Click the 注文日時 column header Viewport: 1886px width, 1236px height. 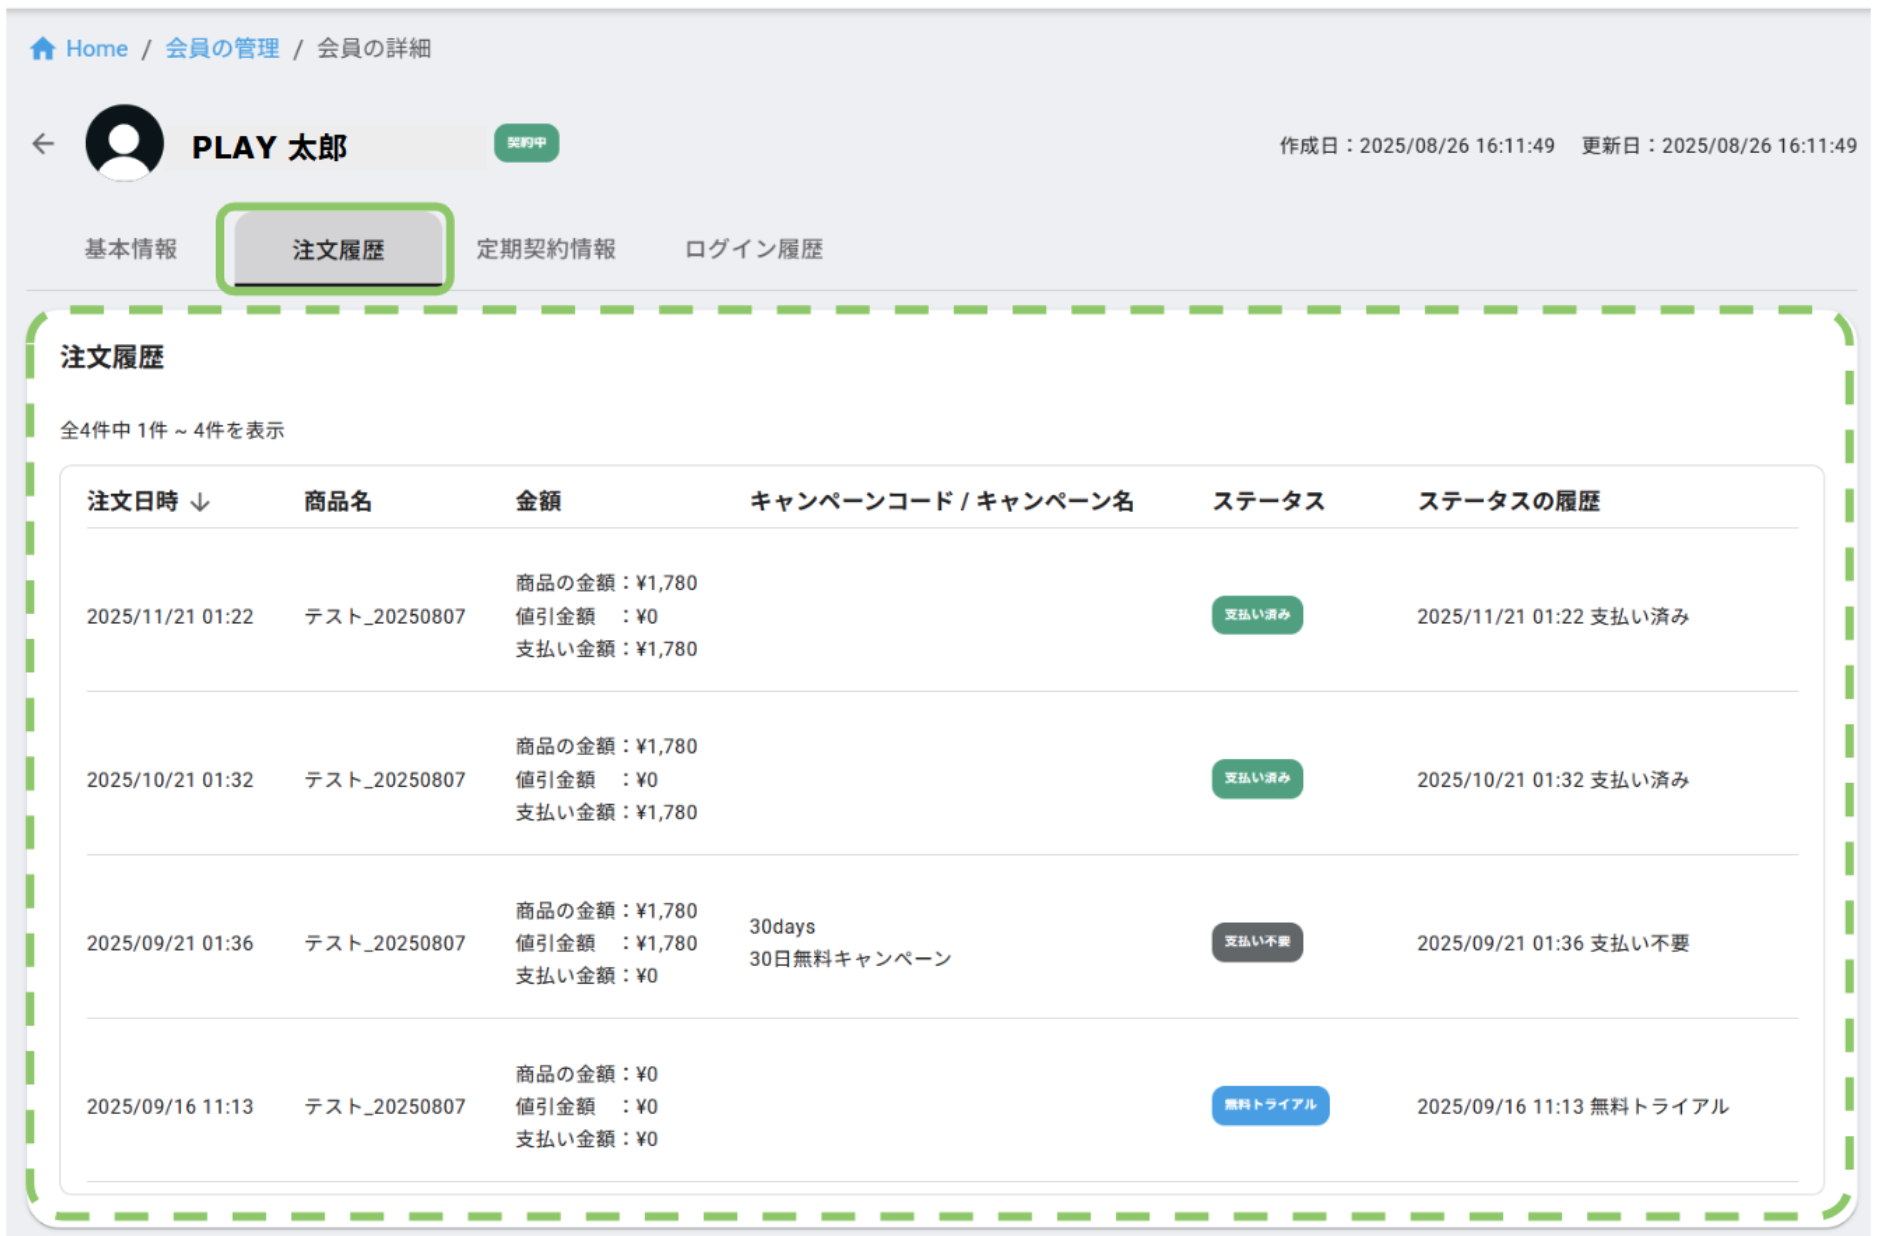pos(133,501)
